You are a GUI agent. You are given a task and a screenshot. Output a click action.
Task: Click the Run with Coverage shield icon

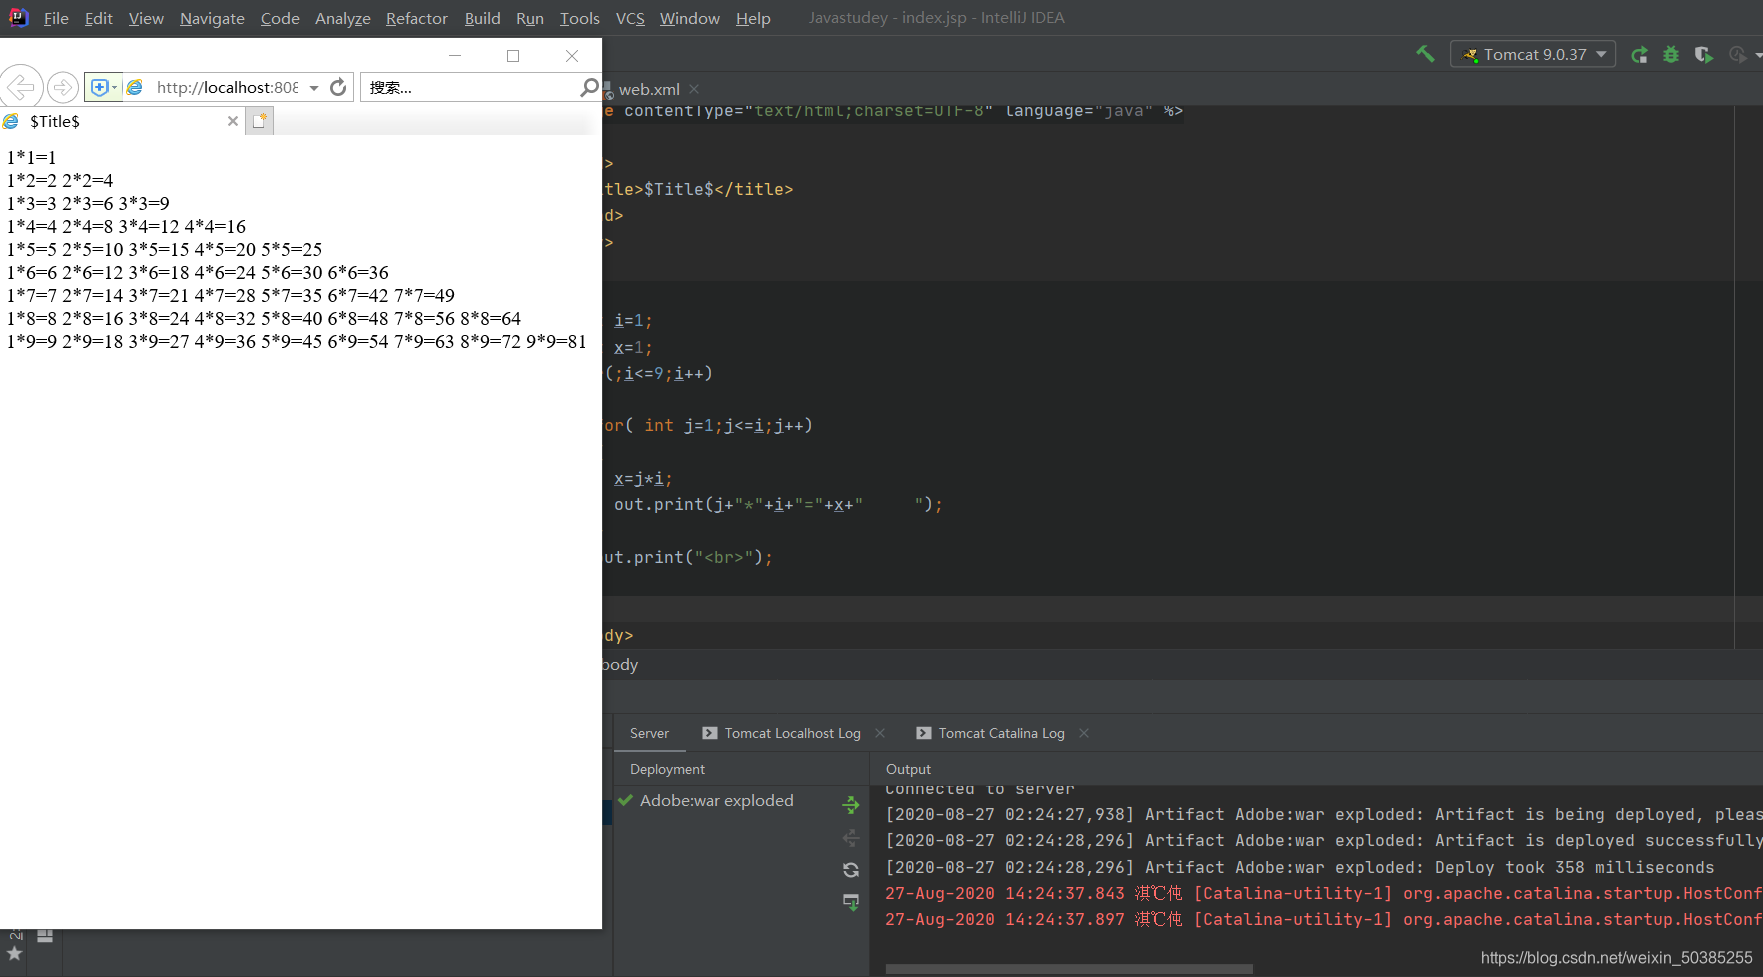coord(1703,55)
